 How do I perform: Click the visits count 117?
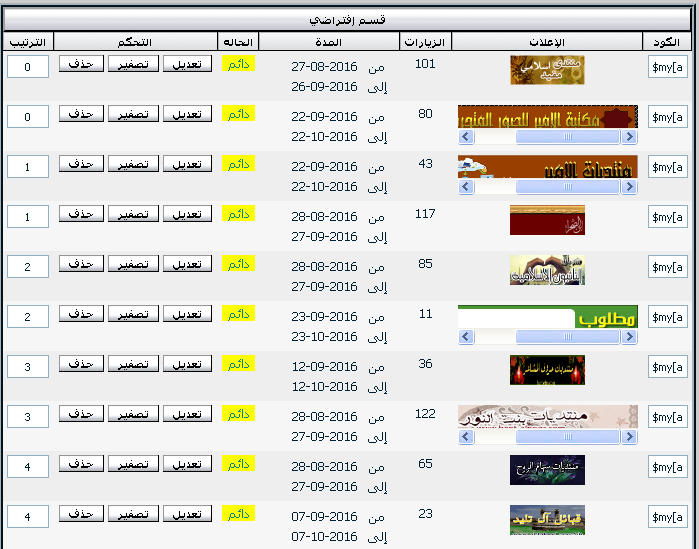(425, 214)
